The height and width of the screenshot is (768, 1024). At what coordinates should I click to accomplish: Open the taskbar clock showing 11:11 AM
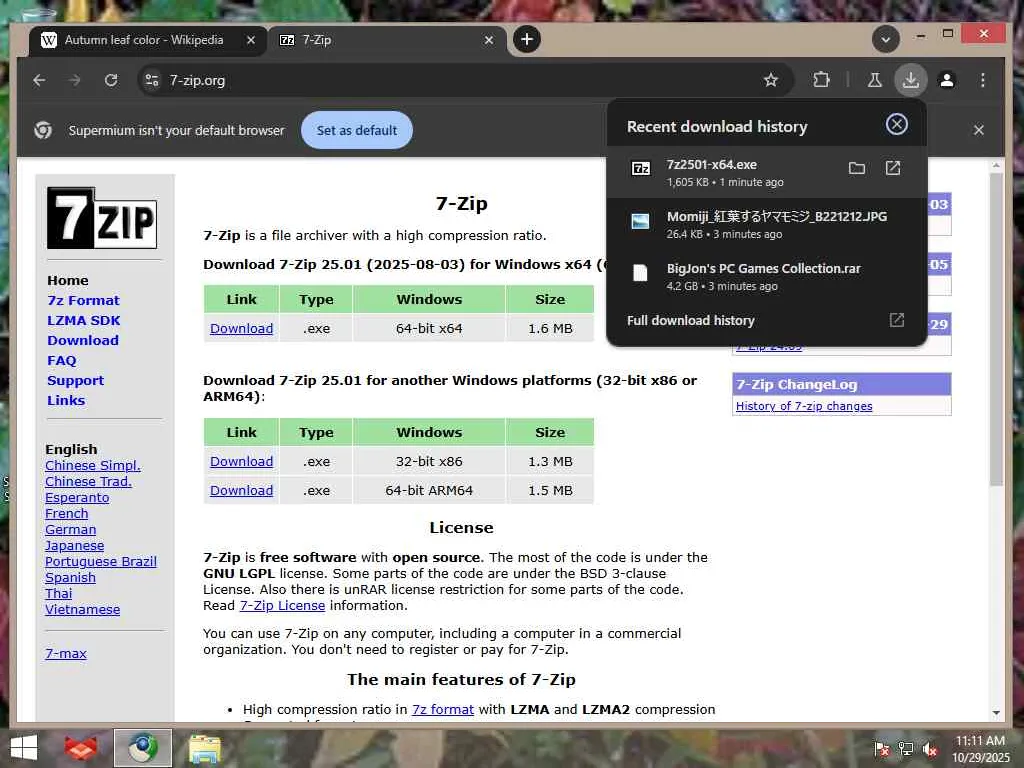coord(980,749)
